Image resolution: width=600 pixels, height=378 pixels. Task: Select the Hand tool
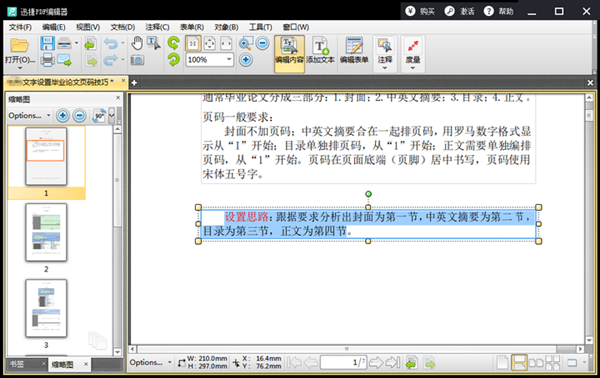click(137, 43)
